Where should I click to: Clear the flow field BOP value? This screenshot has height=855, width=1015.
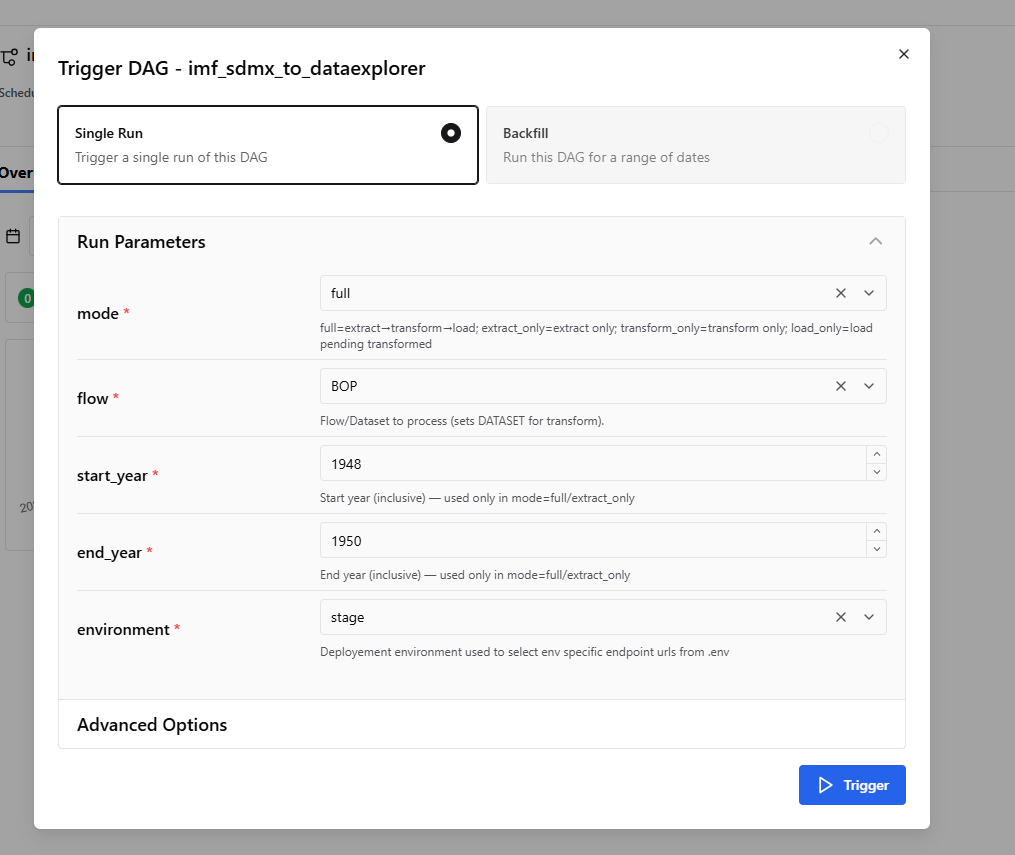841,386
